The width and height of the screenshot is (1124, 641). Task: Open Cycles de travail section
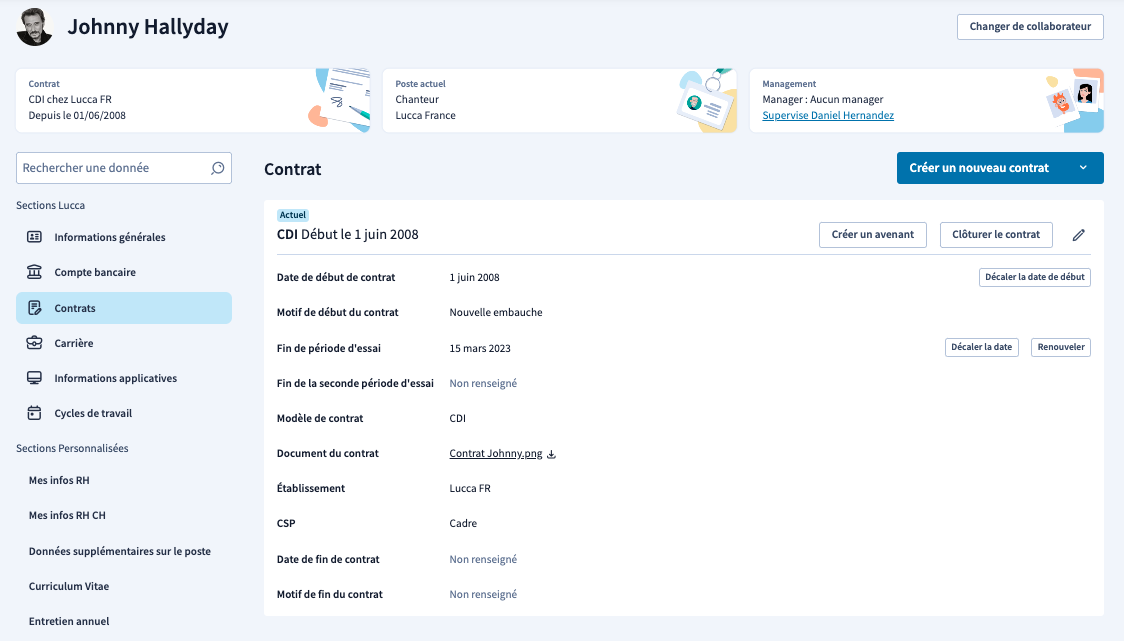(124, 413)
